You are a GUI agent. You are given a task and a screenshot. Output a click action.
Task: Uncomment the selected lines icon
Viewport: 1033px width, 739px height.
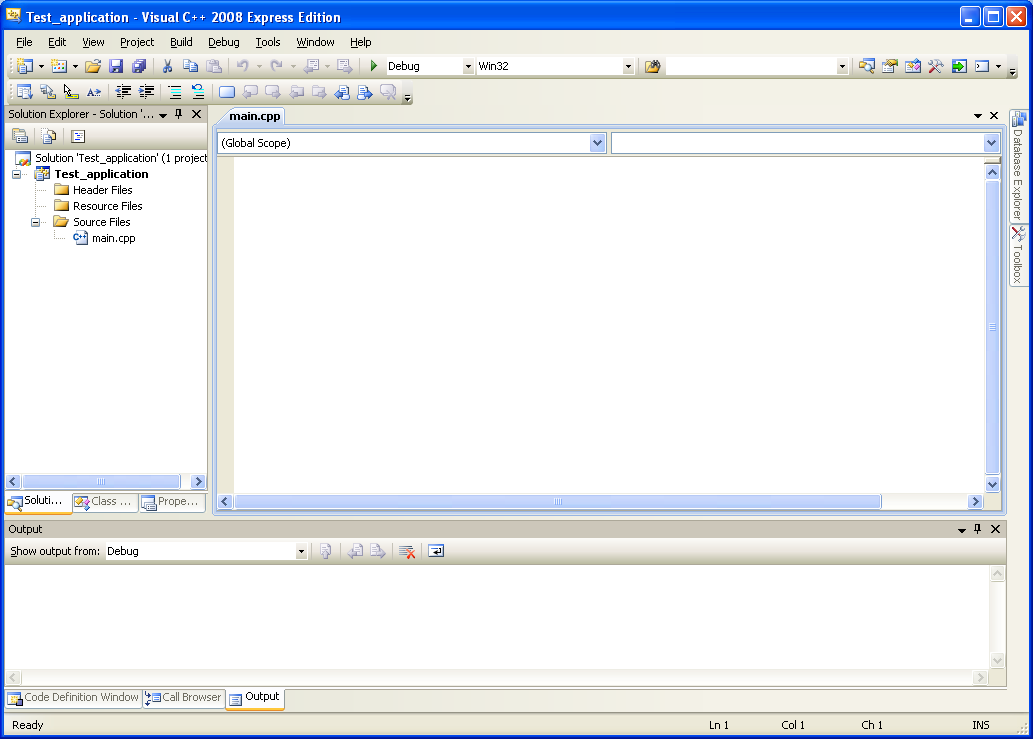click(198, 92)
